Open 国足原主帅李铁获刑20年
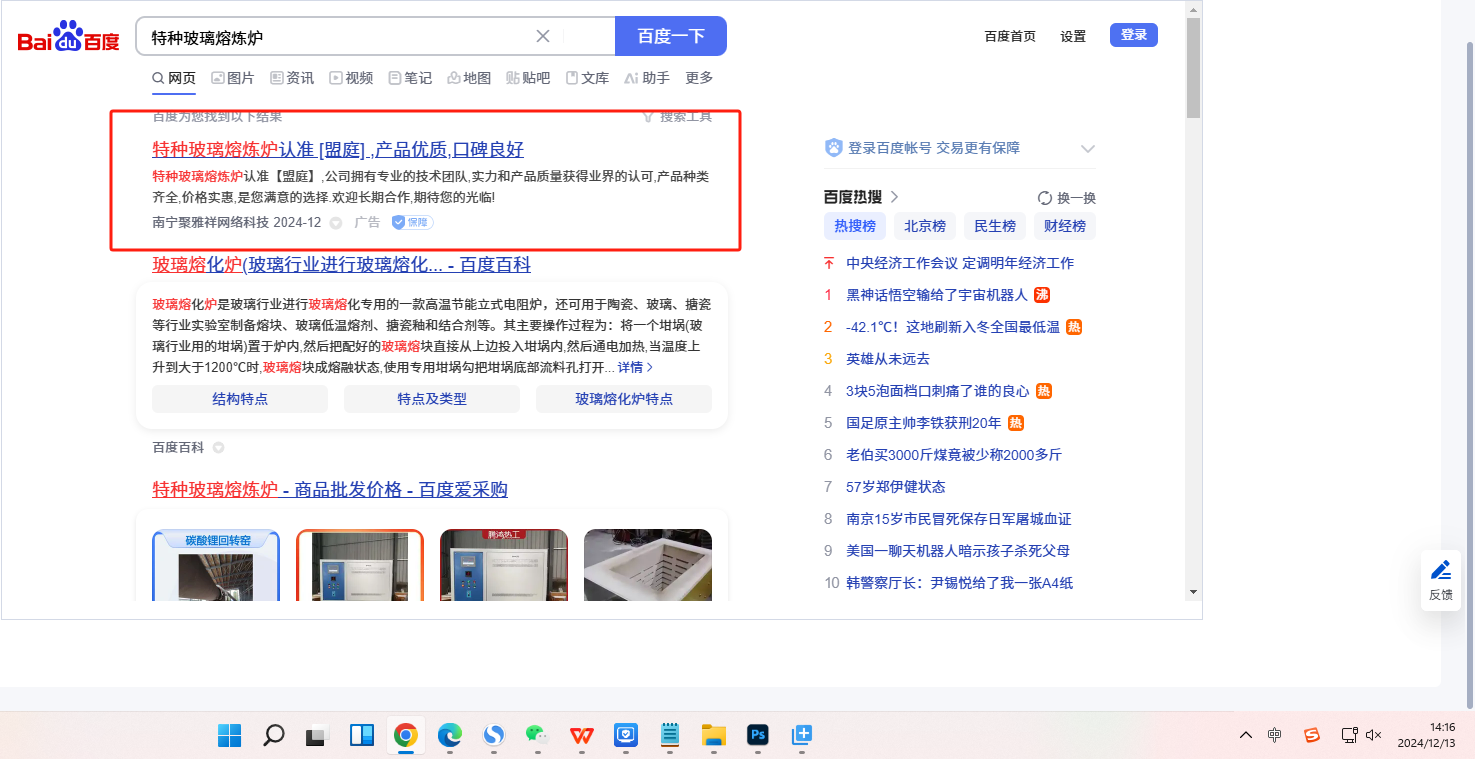This screenshot has height=759, width=1475. pyautogui.click(x=924, y=423)
